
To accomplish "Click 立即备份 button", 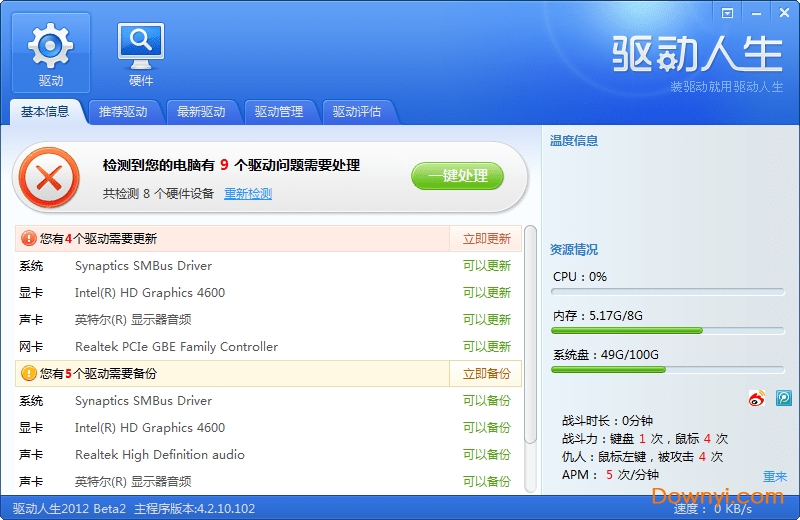I will (486, 374).
